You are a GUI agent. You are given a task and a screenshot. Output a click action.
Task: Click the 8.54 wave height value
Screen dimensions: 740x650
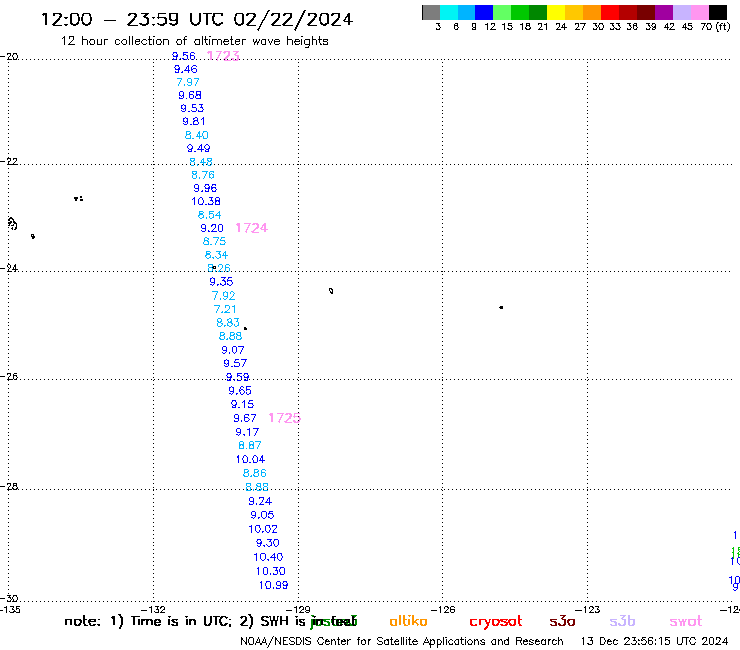click(x=210, y=215)
